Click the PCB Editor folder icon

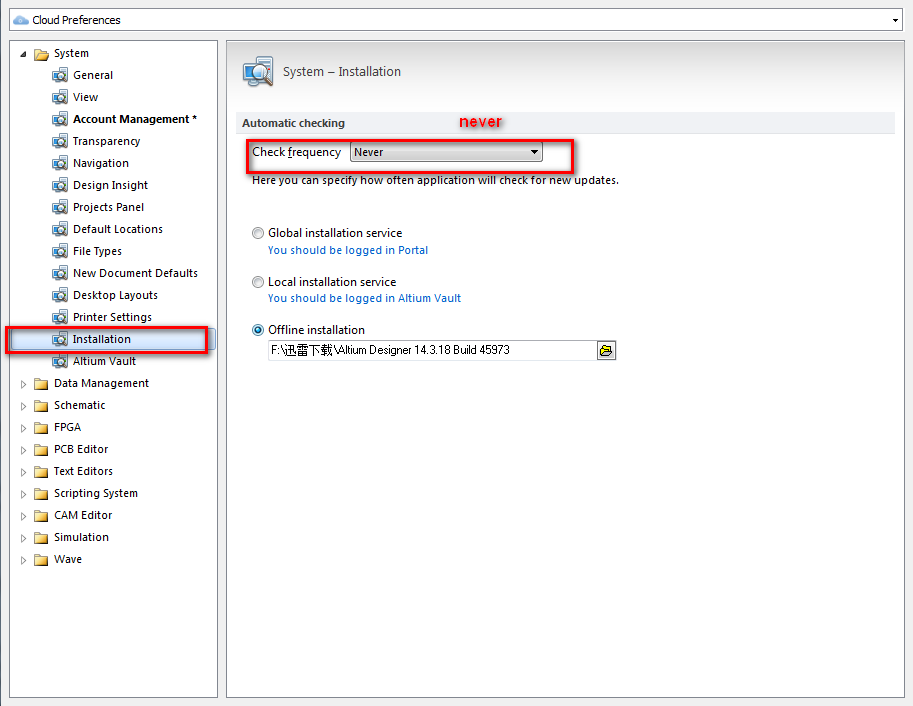[41, 449]
